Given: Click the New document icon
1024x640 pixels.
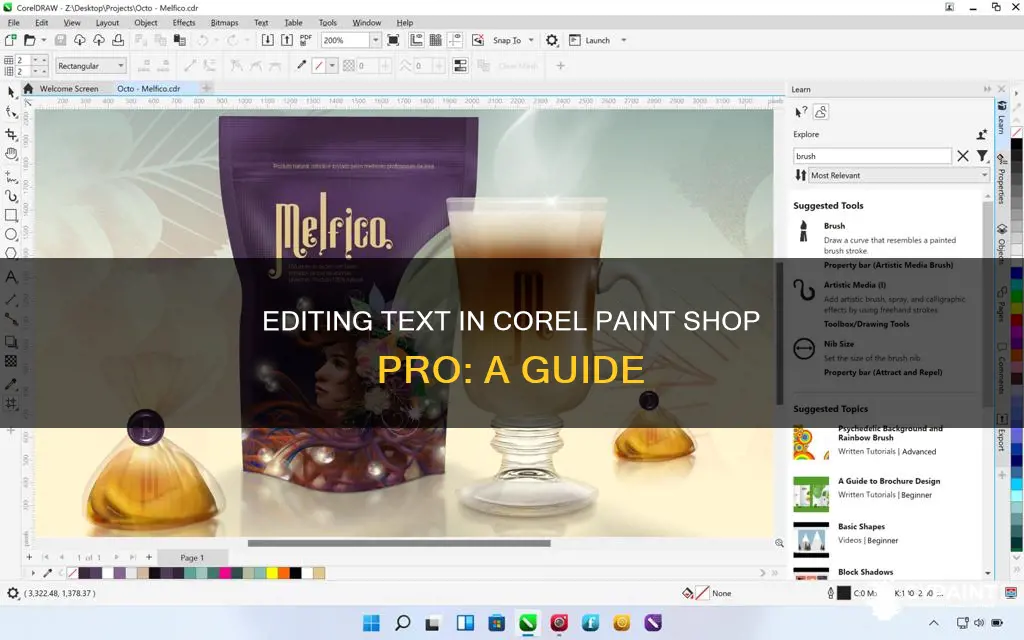Looking at the screenshot, I should point(10,40).
